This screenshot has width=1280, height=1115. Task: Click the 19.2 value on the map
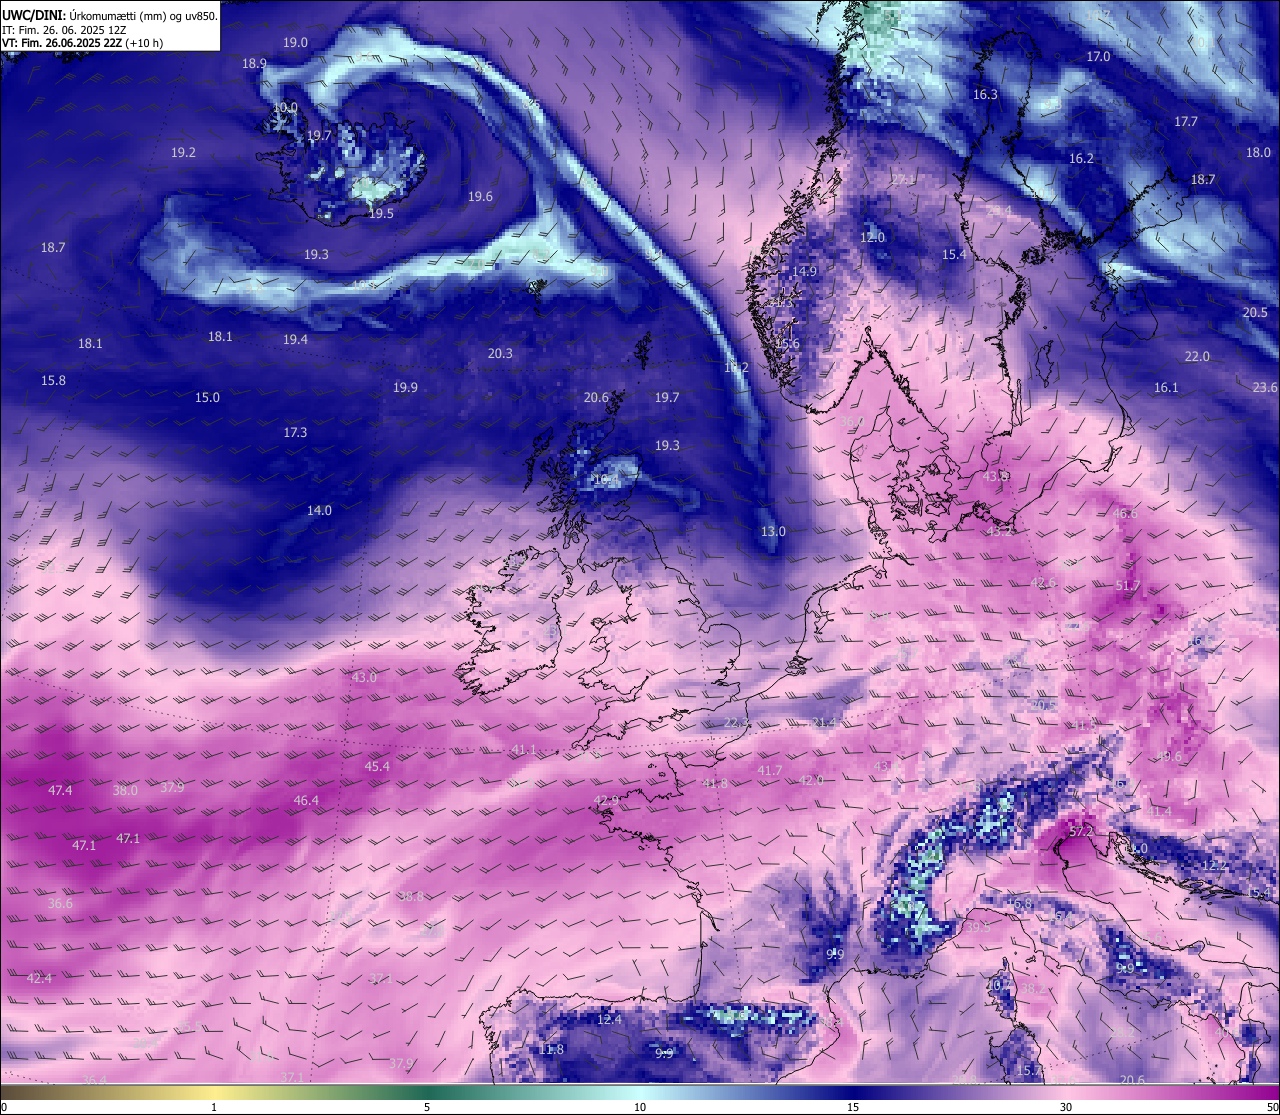coord(183,152)
